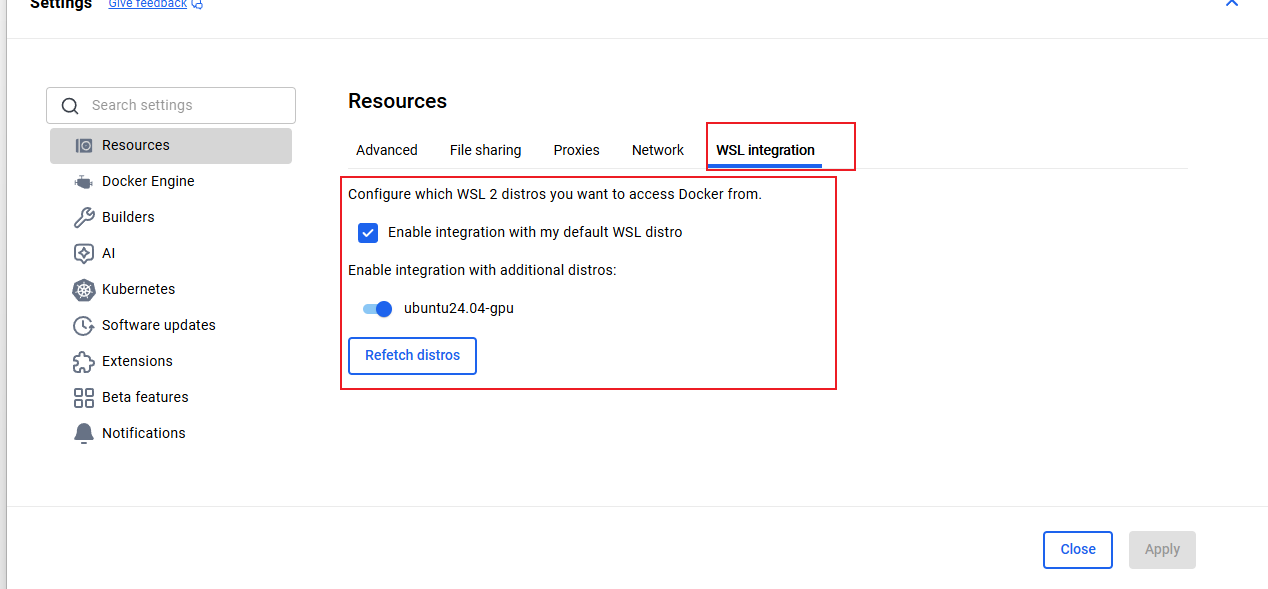Open Kubernetes settings via its wheel icon
Image resolution: width=1268 pixels, height=589 pixels.
[x=84, y=289]
